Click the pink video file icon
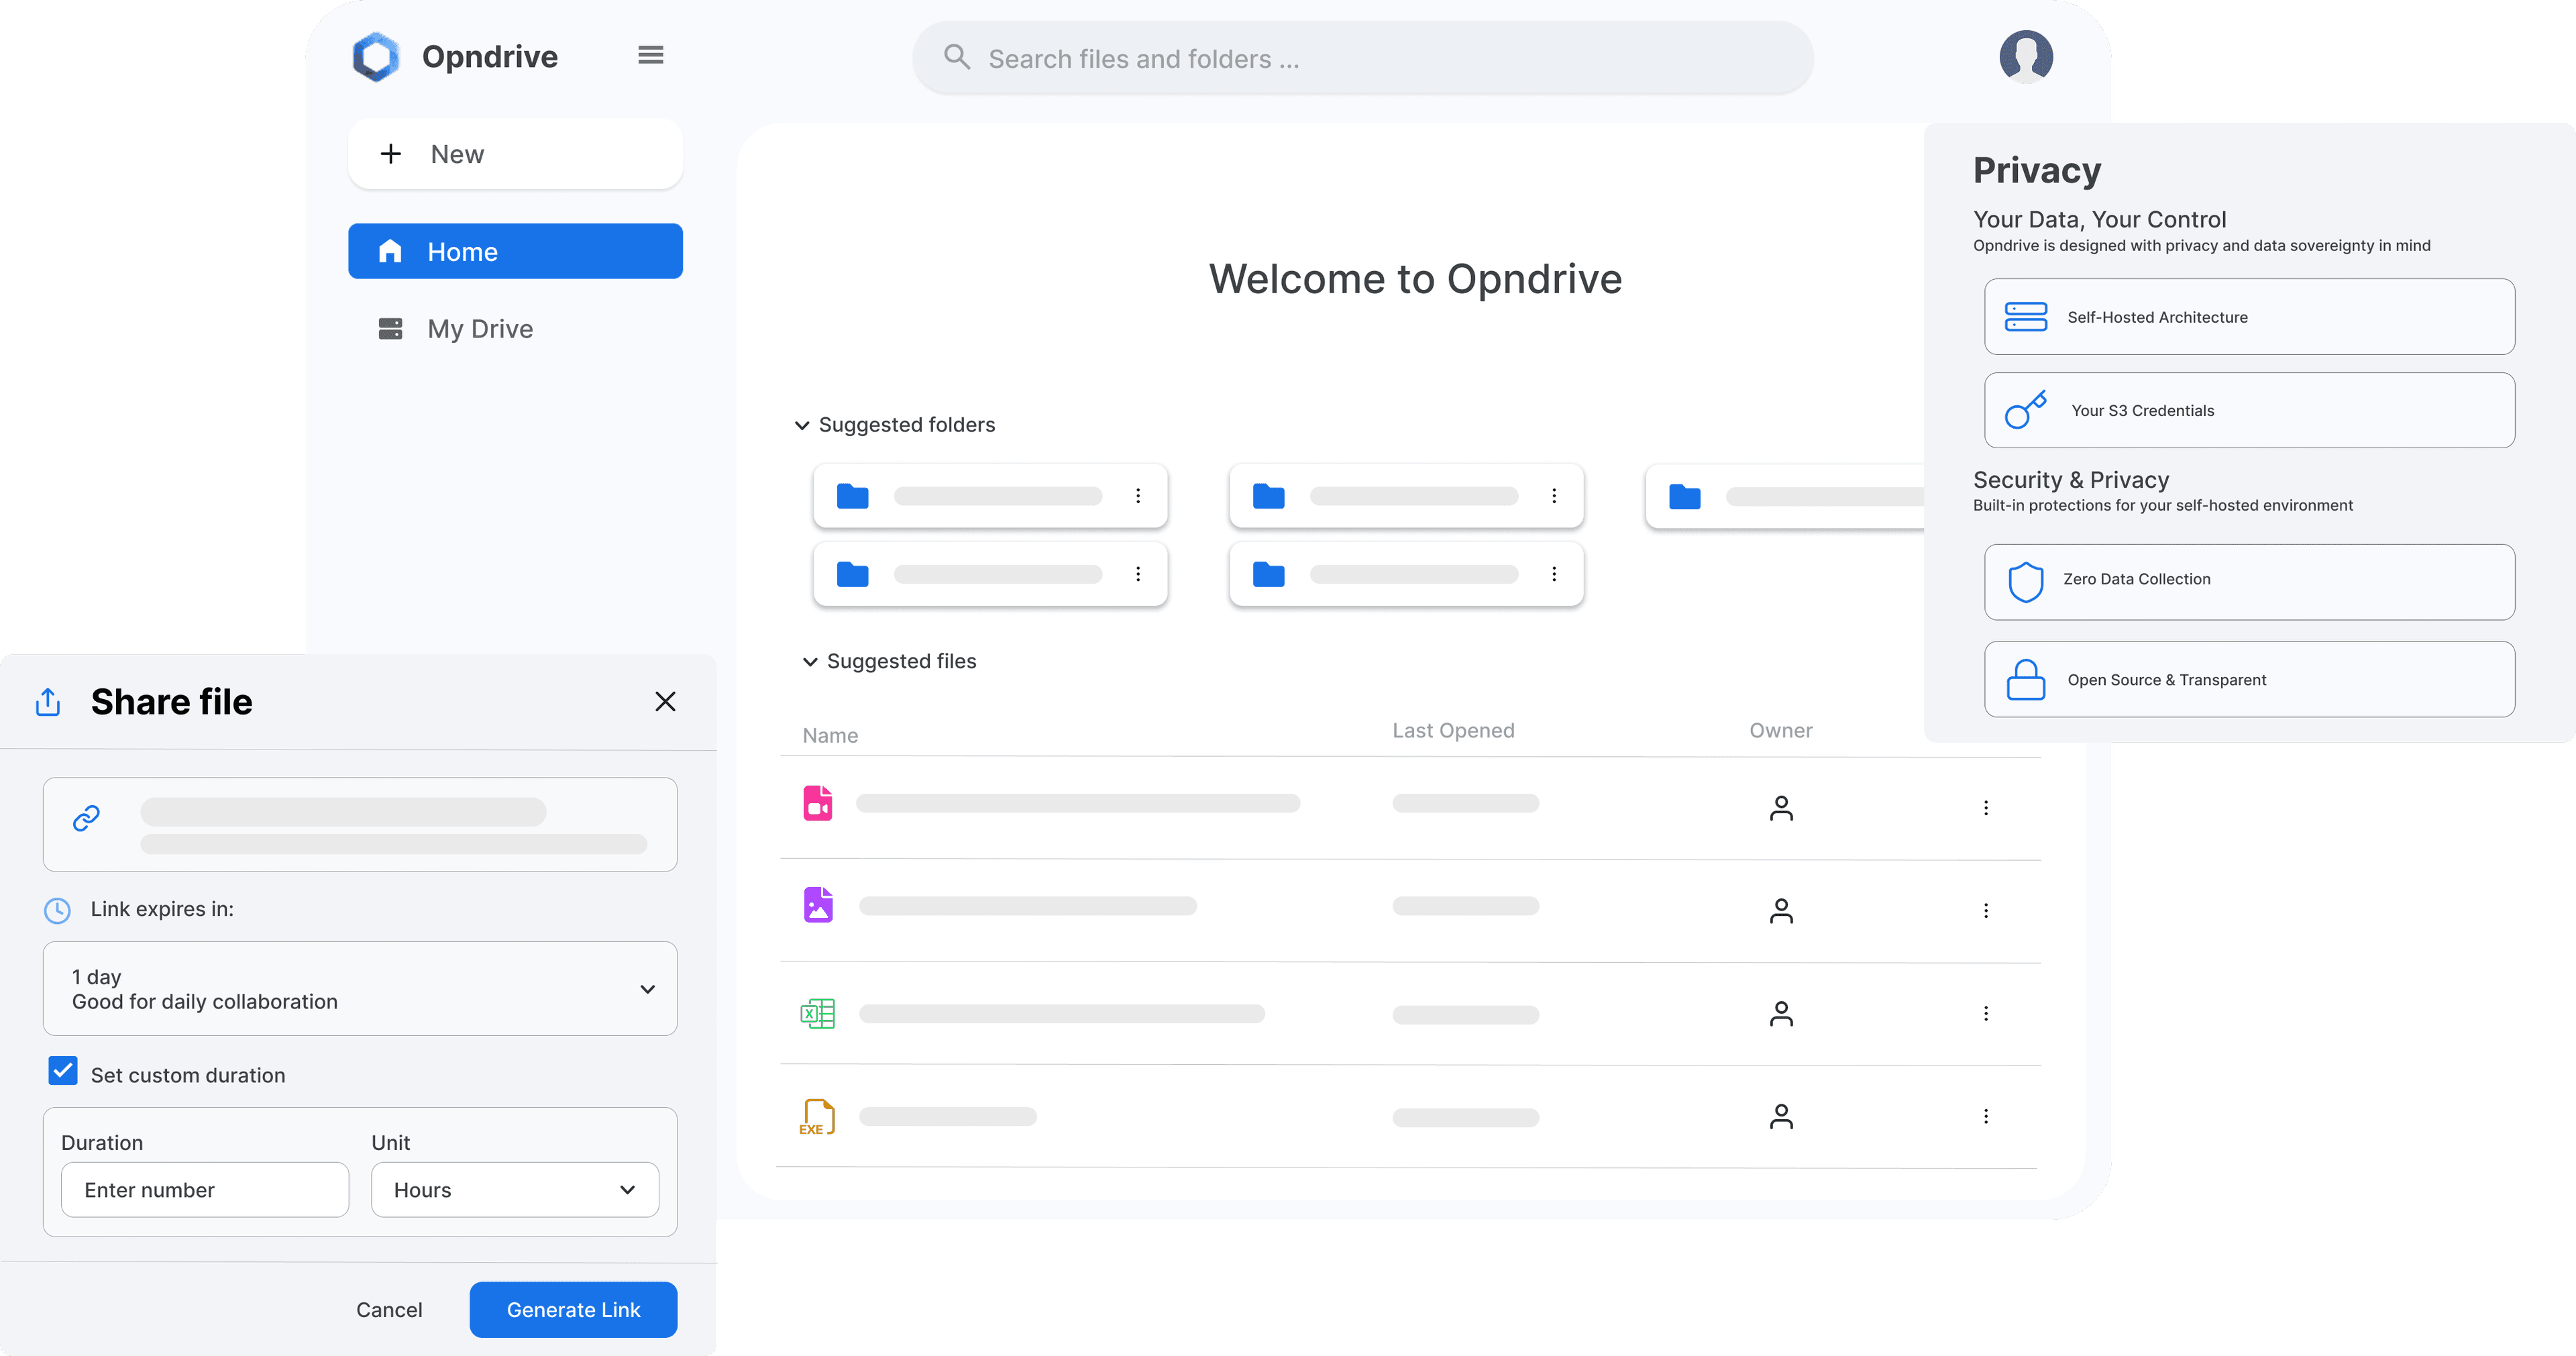Screen dimensions: 2576x1356 (x=818, y=803)
